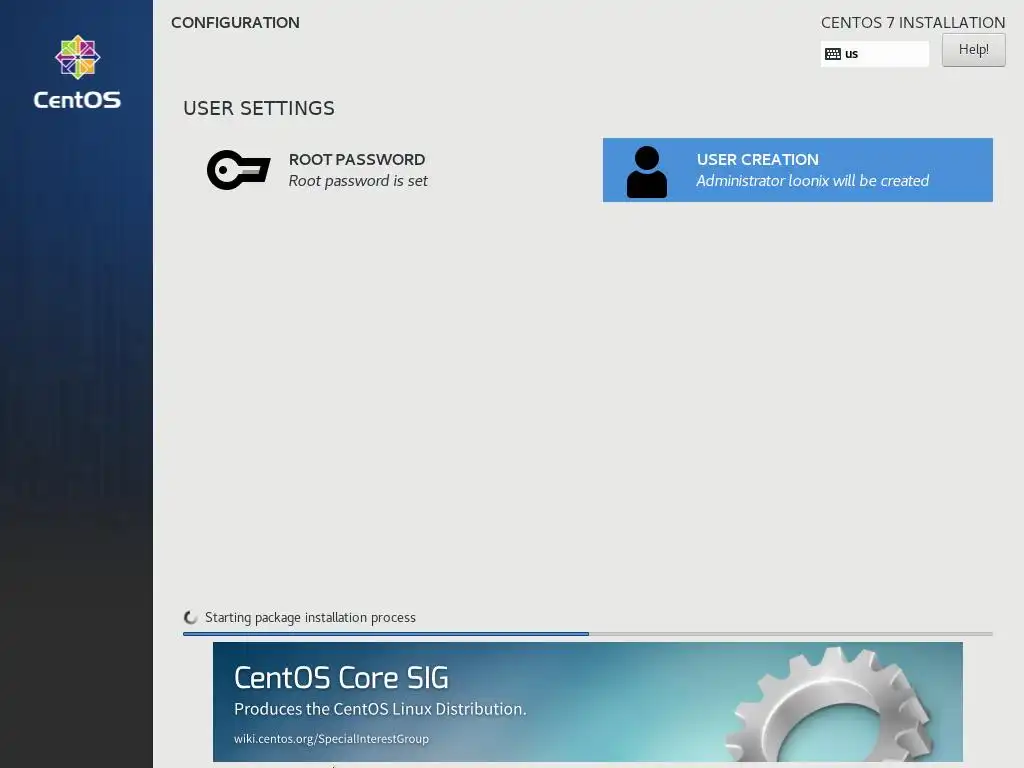Click the root password key icon

238,170
